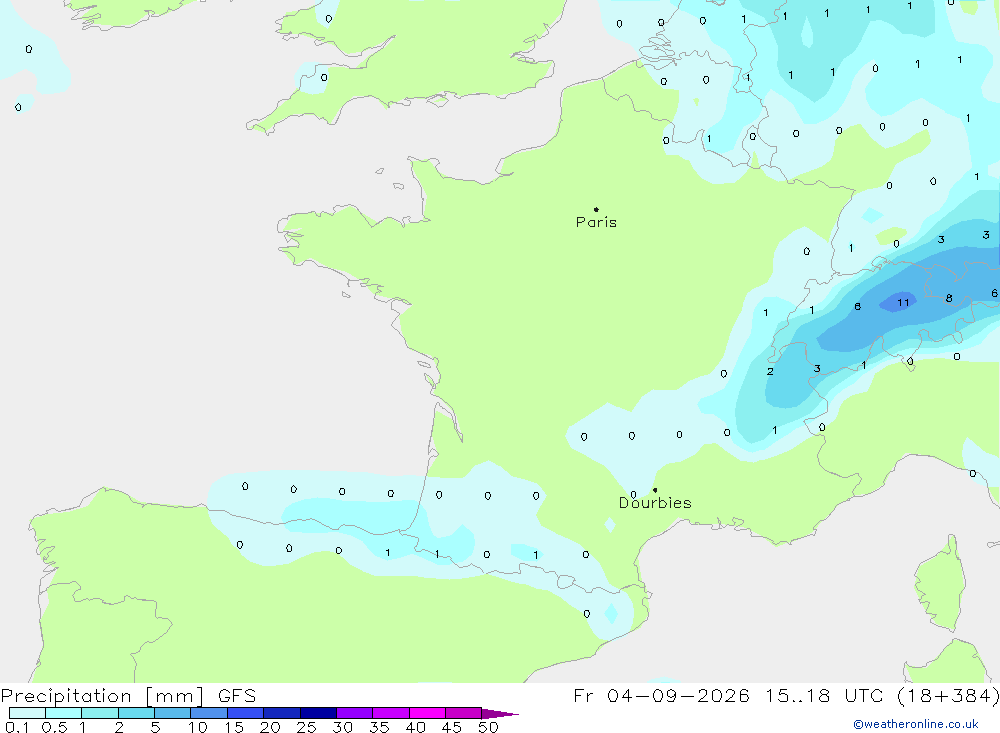
Task: Pick the 0.1–0.5 mm legend color swatch
Action: click(27, 713)
